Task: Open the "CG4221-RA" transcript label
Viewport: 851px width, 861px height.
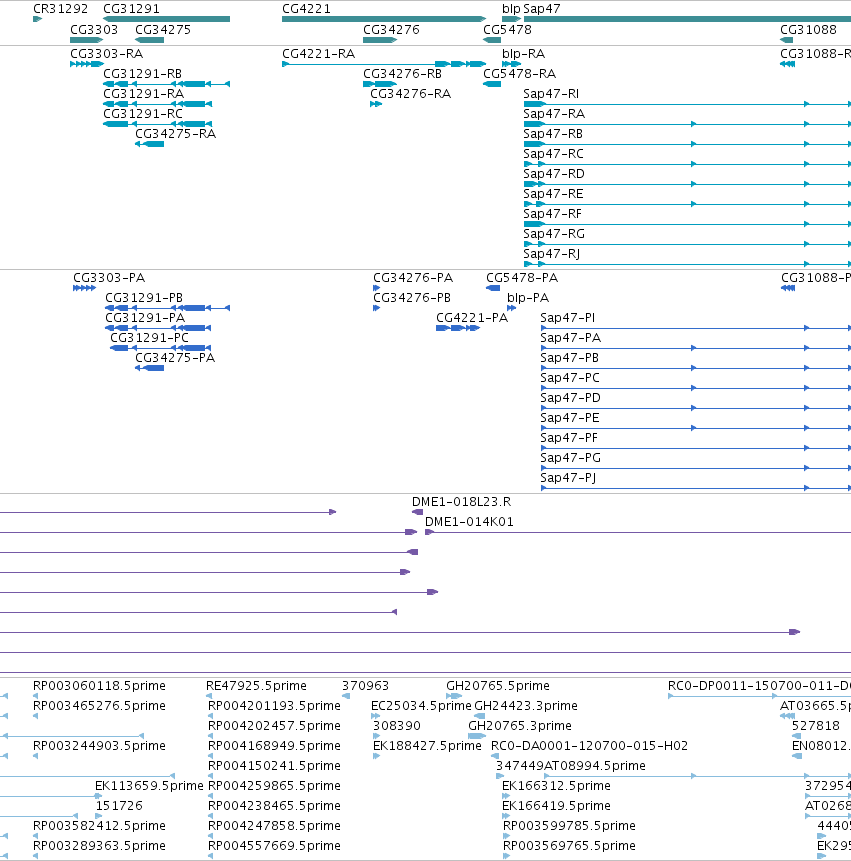Action: 318,54
